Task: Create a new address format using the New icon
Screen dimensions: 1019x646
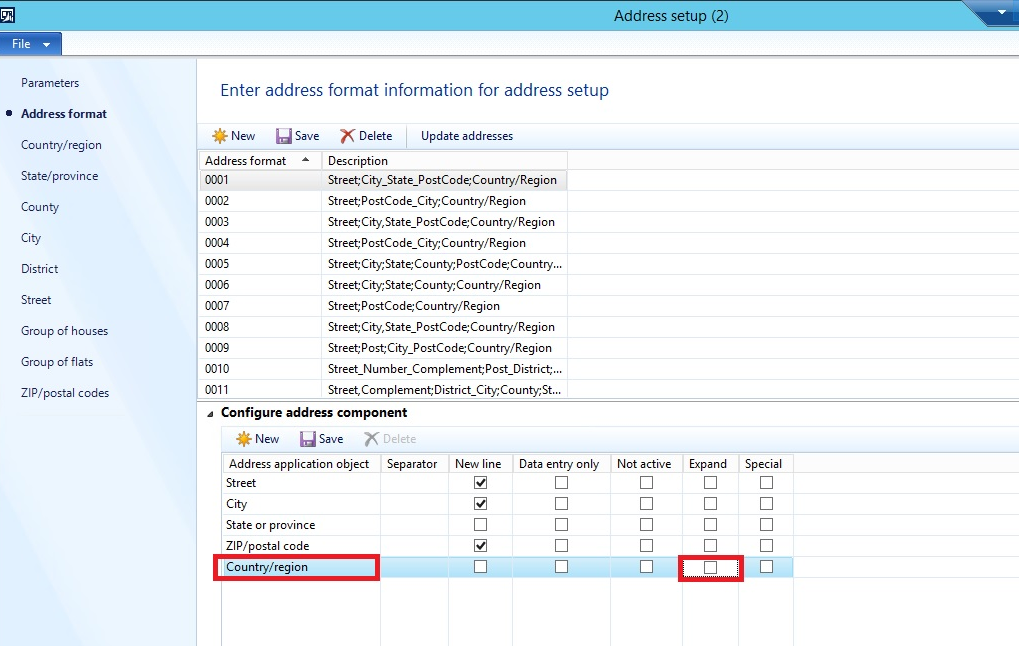Action: 232,135
